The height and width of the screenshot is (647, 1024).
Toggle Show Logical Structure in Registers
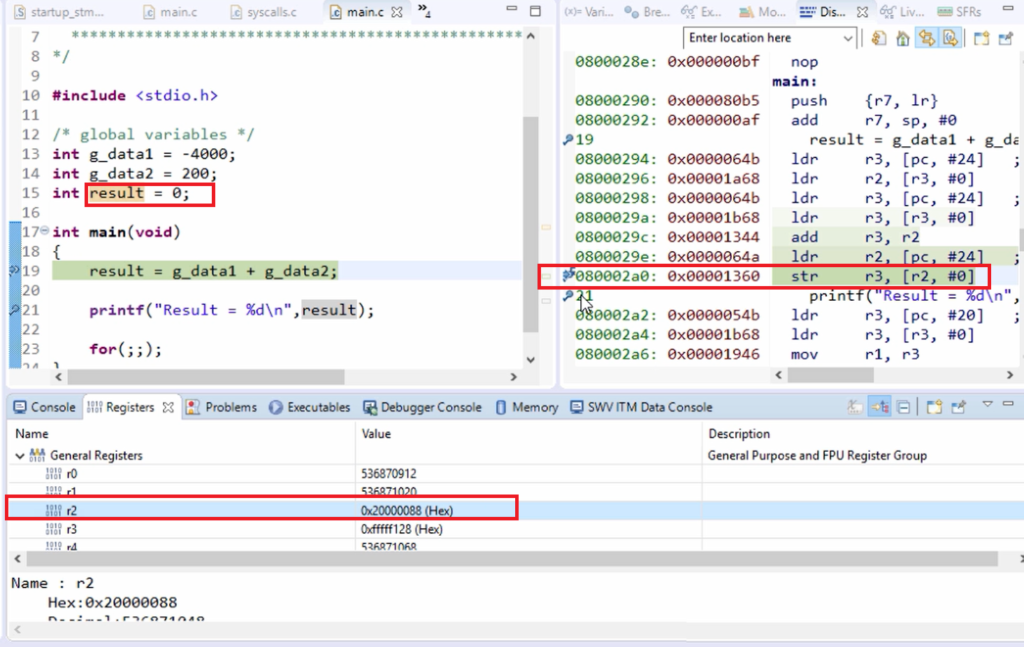point(880,407)
